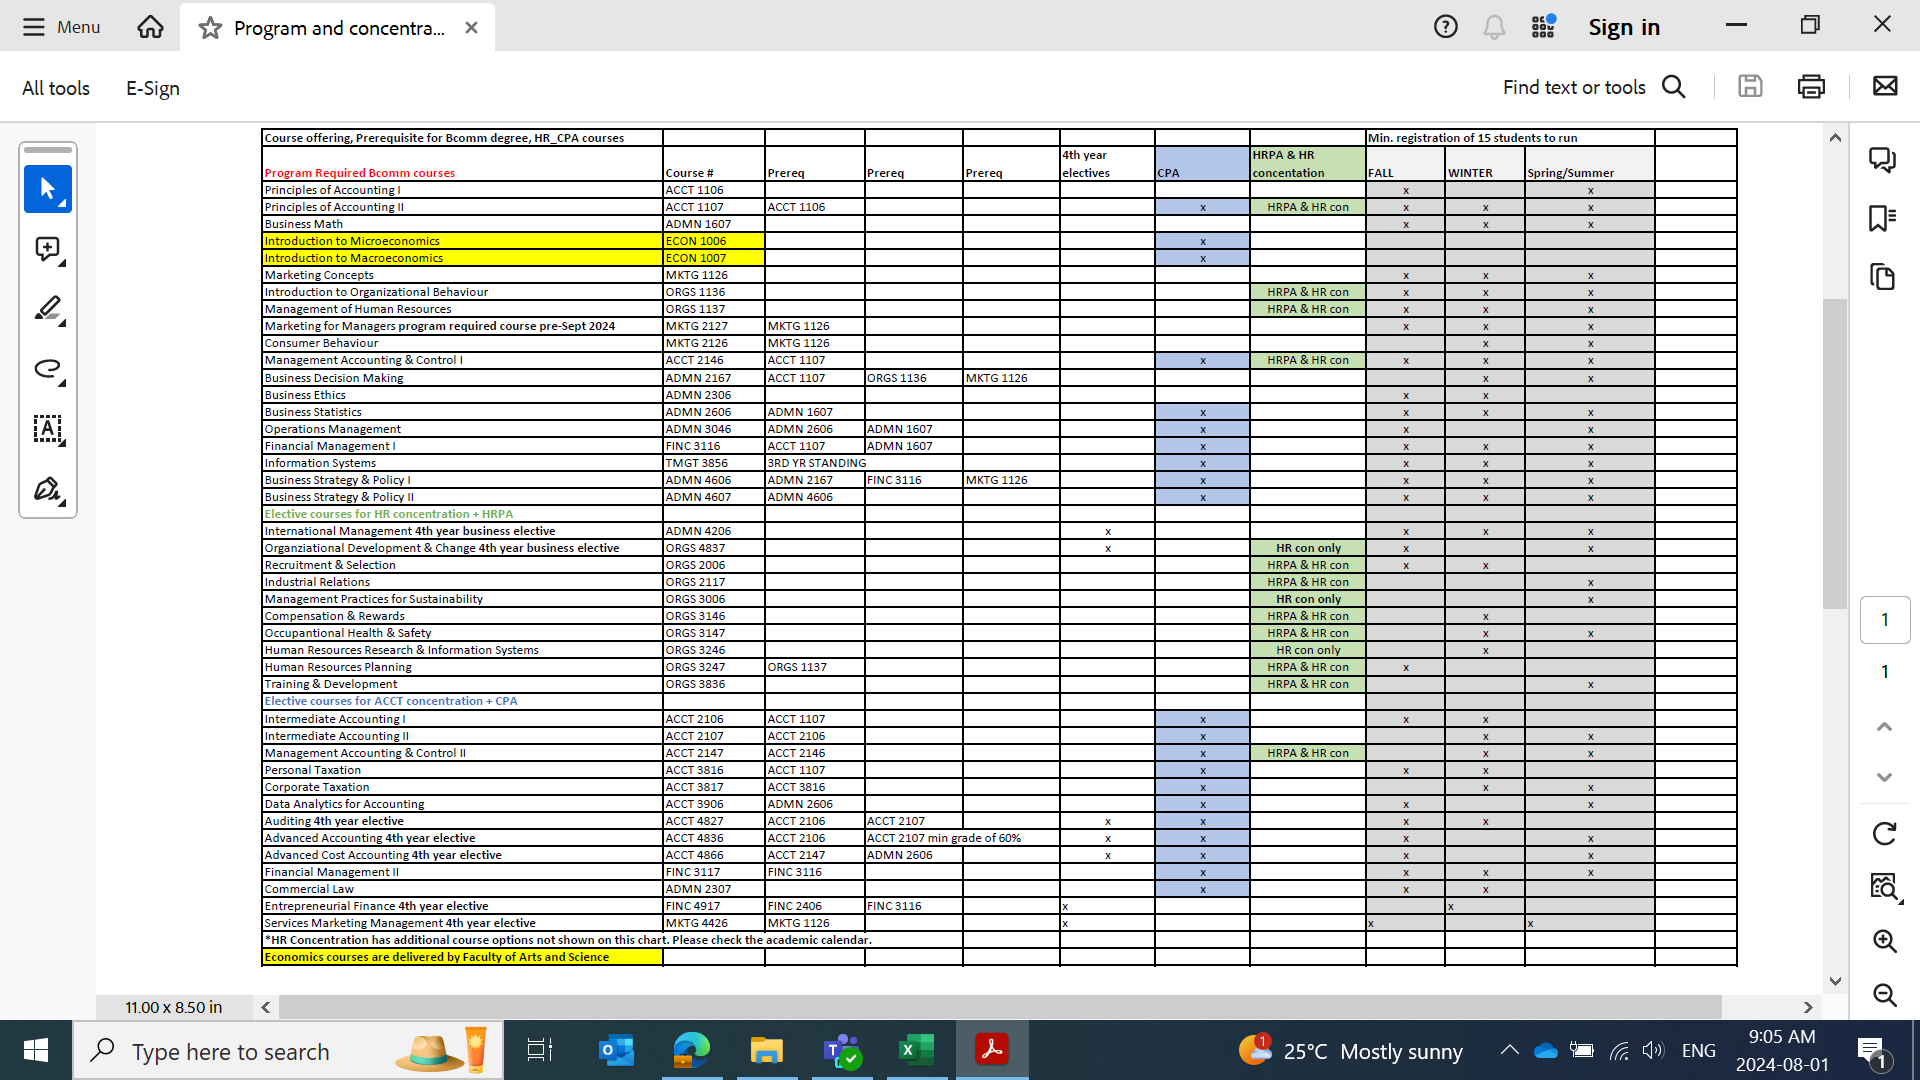Click the taskbar search box
Screen dimensions: 1920x1080
pos(288,1051)
